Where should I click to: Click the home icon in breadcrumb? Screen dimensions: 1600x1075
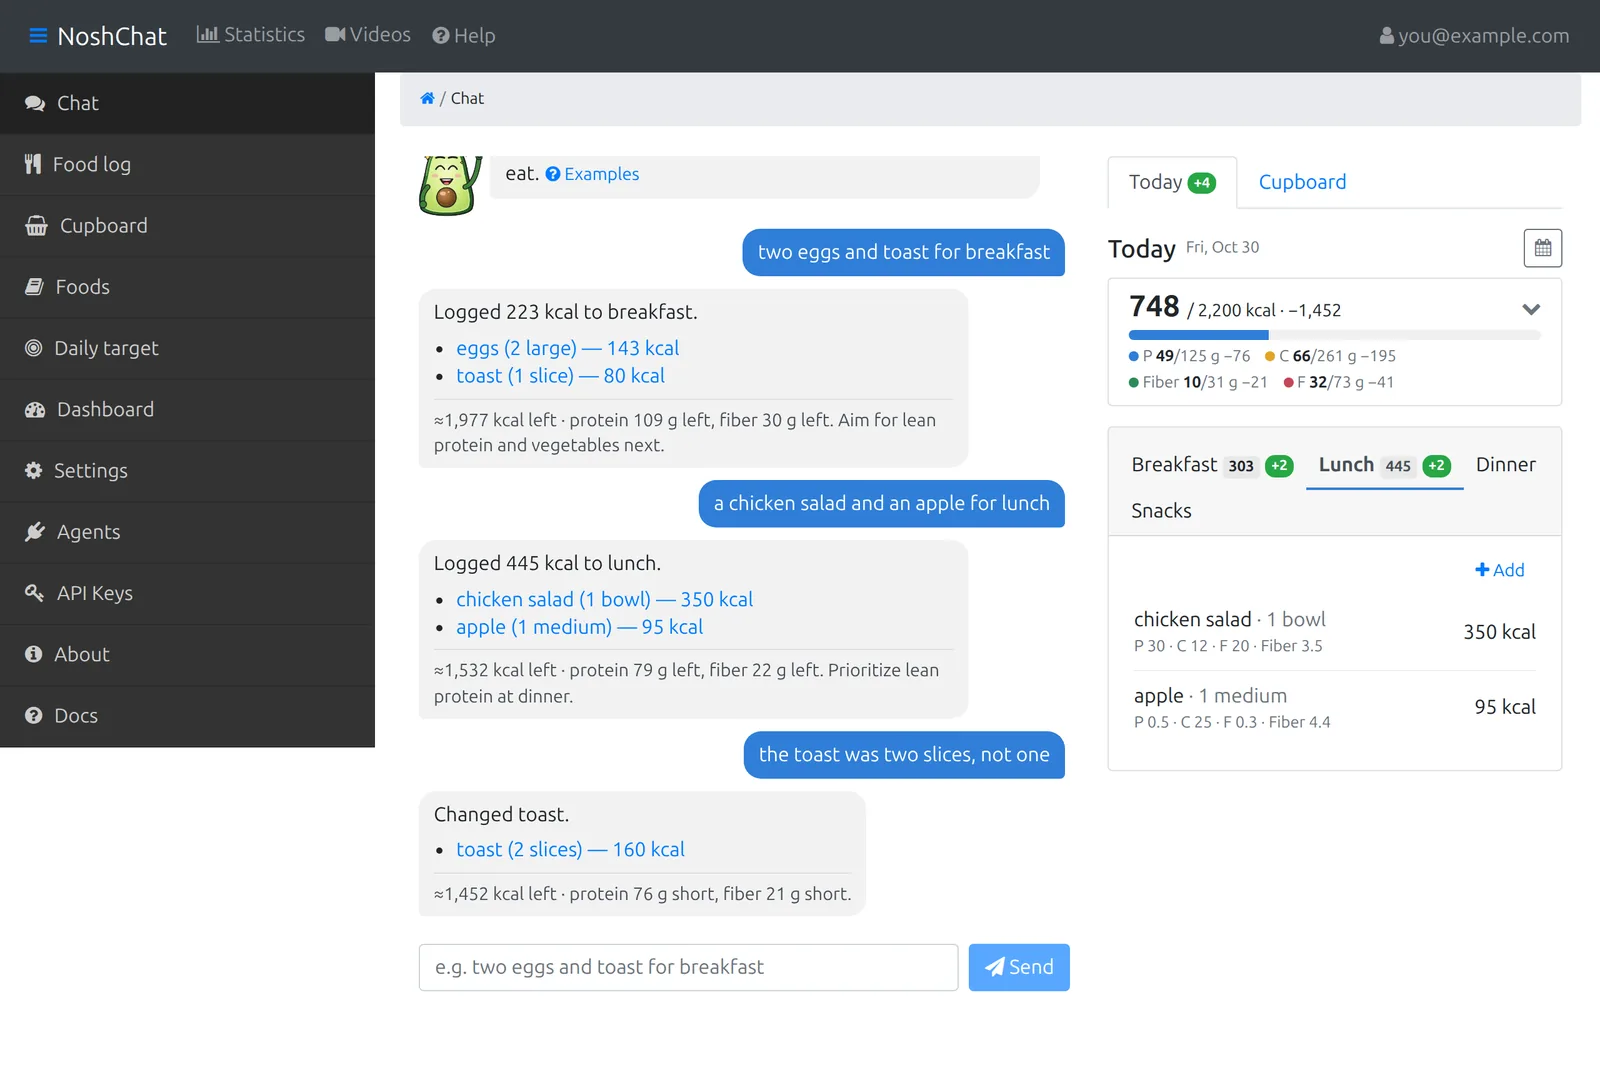[x=427, y=98]
